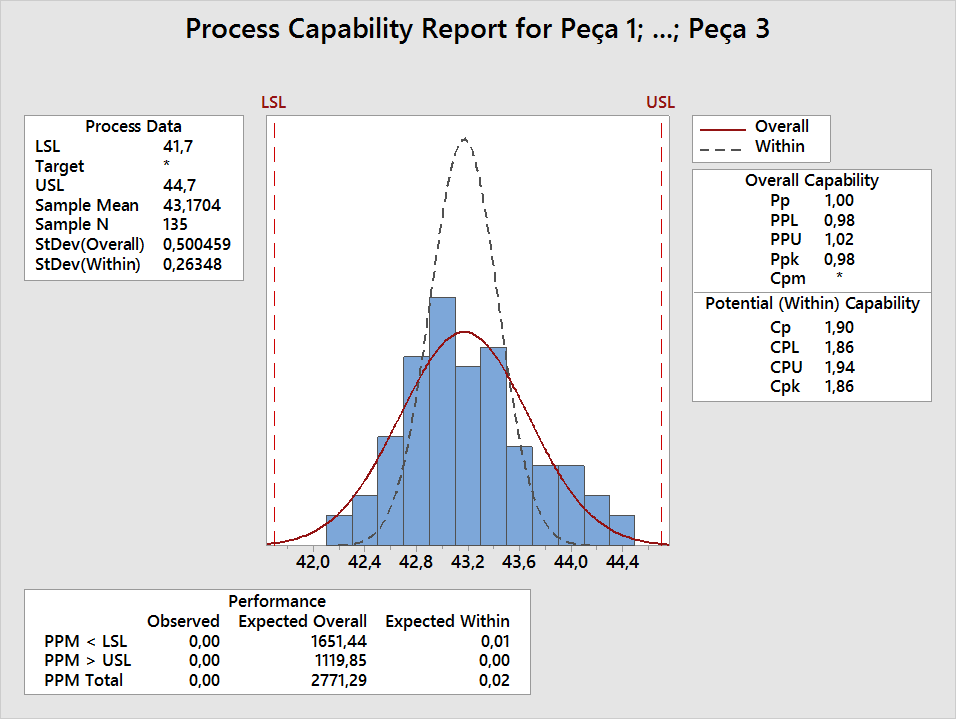Select the red LSL label above the graph
Viewport: 957px width, 720px height.
(273, 102)
